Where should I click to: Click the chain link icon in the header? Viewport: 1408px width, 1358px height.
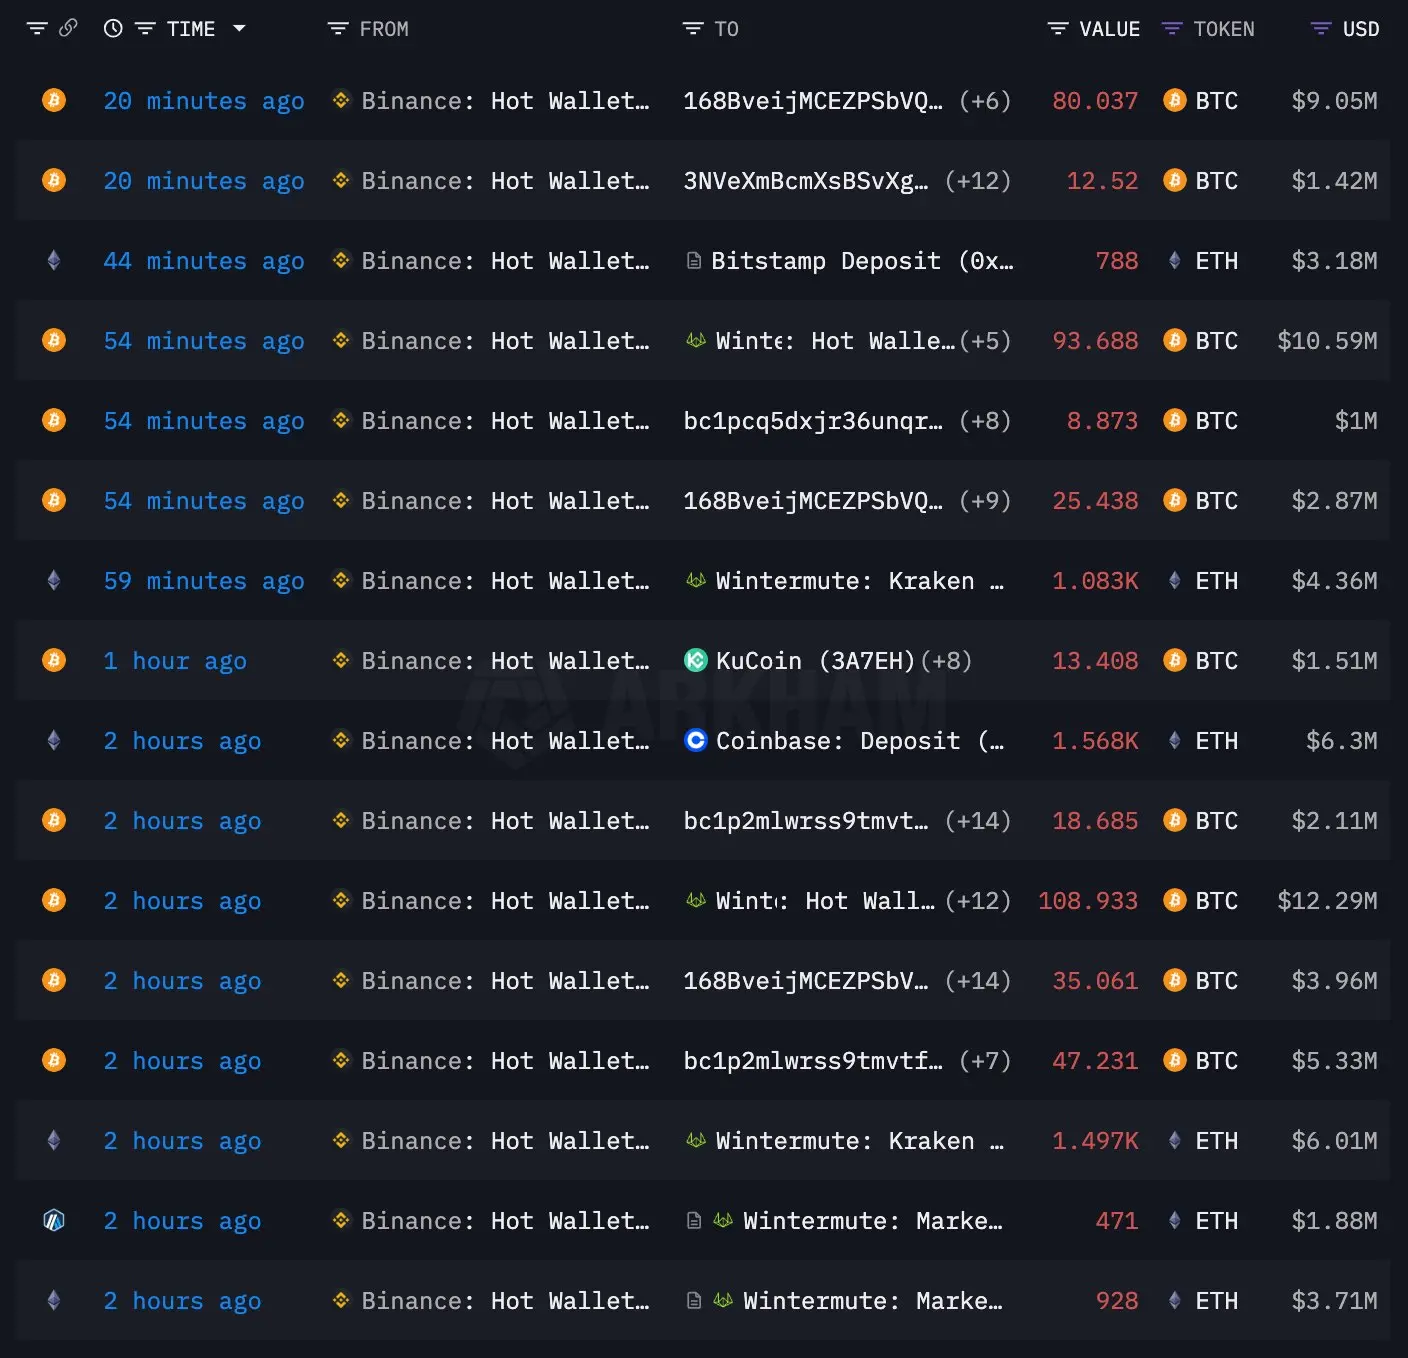click(x=68, y=28)
